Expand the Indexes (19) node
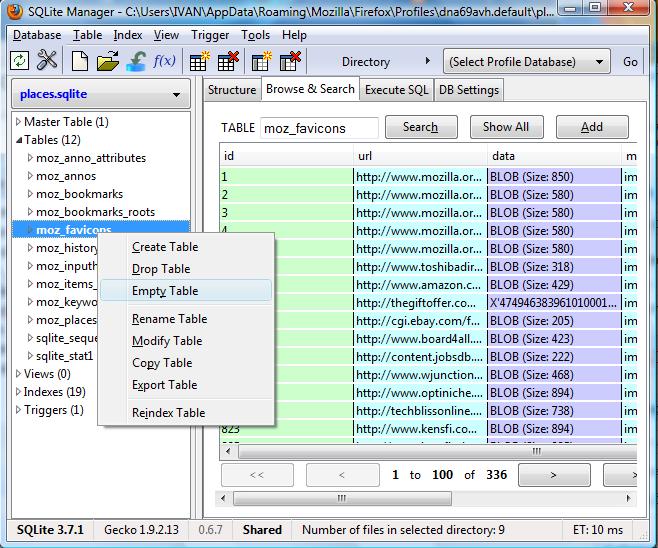Image resolution: width=658 pixels, height=548 pixels. point(18,392)
